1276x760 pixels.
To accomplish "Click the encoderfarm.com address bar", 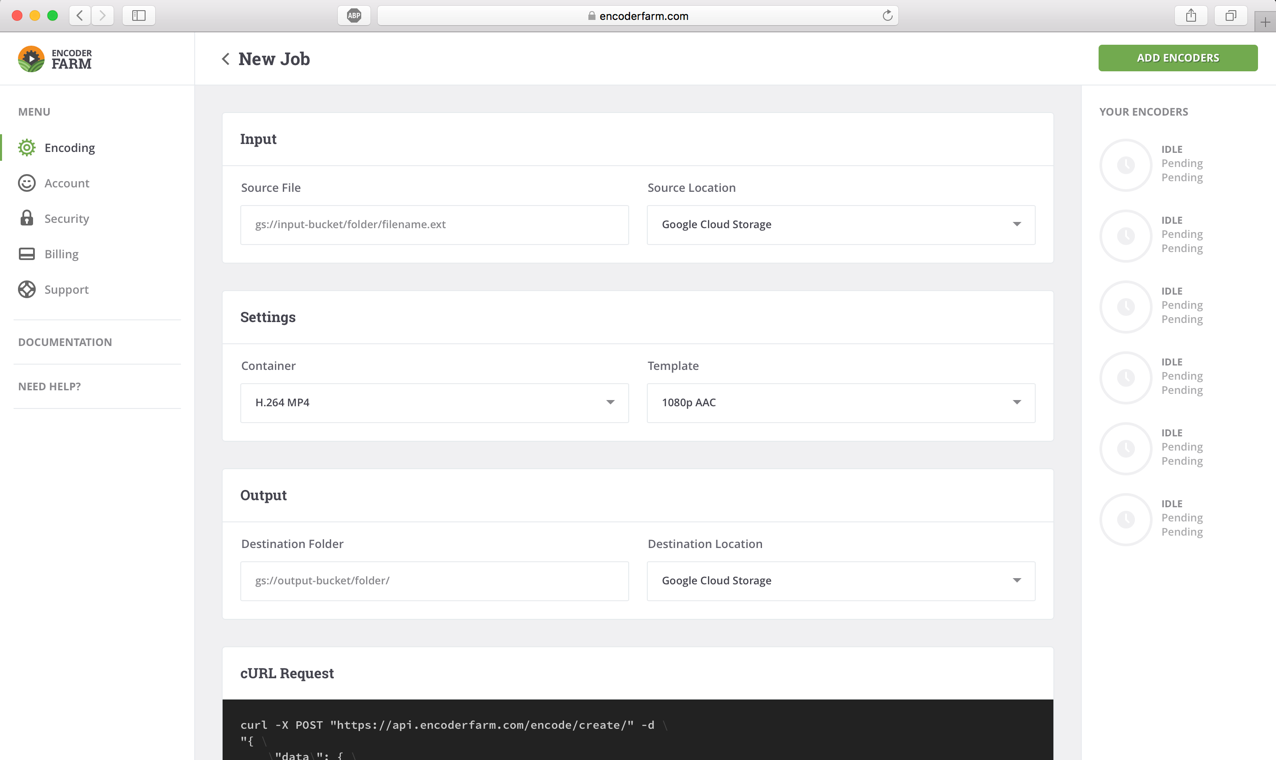I will [637, 16].
